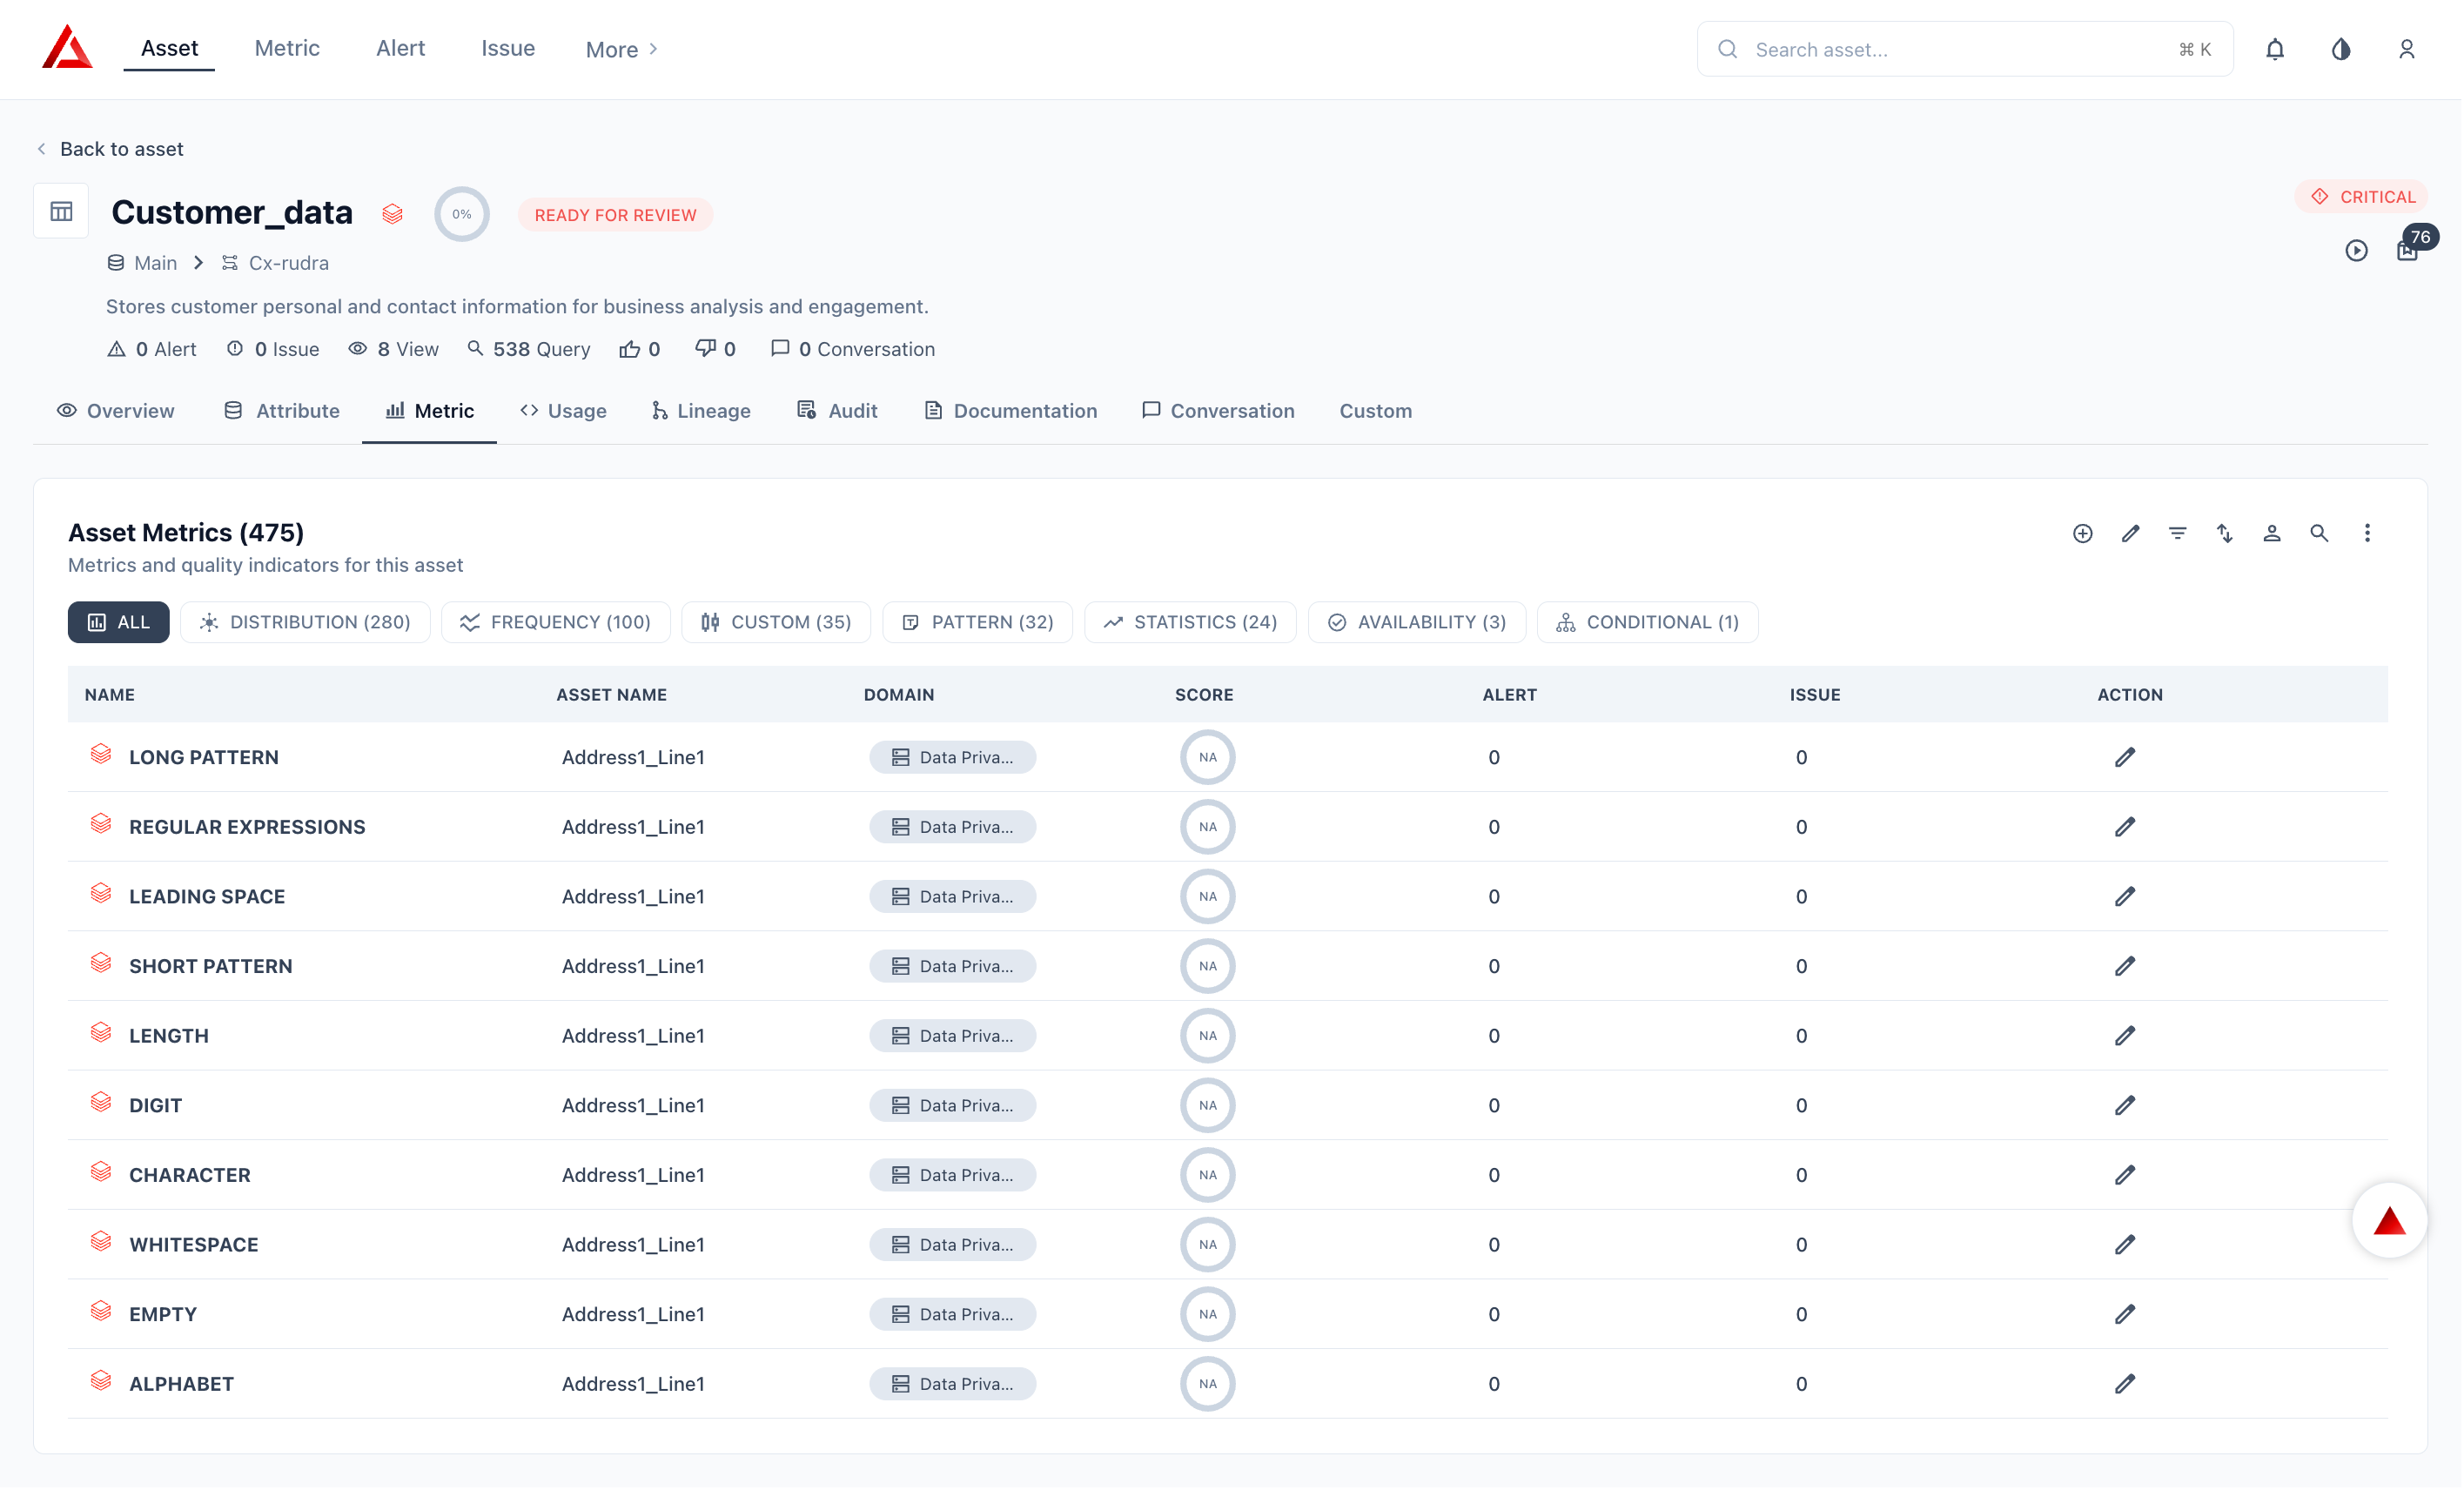Click the thumbs up like icon
The width and height of the screenshot is (2464, 1490).
tap(630, 349)
